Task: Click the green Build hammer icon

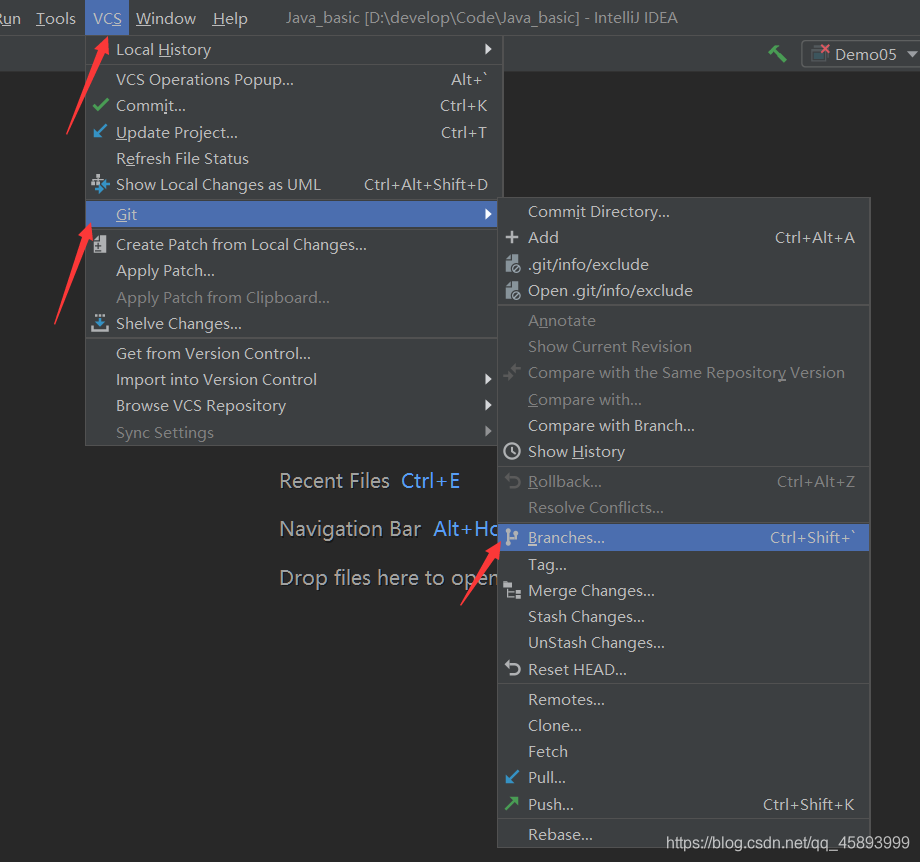Action: (x=777, y=54)
